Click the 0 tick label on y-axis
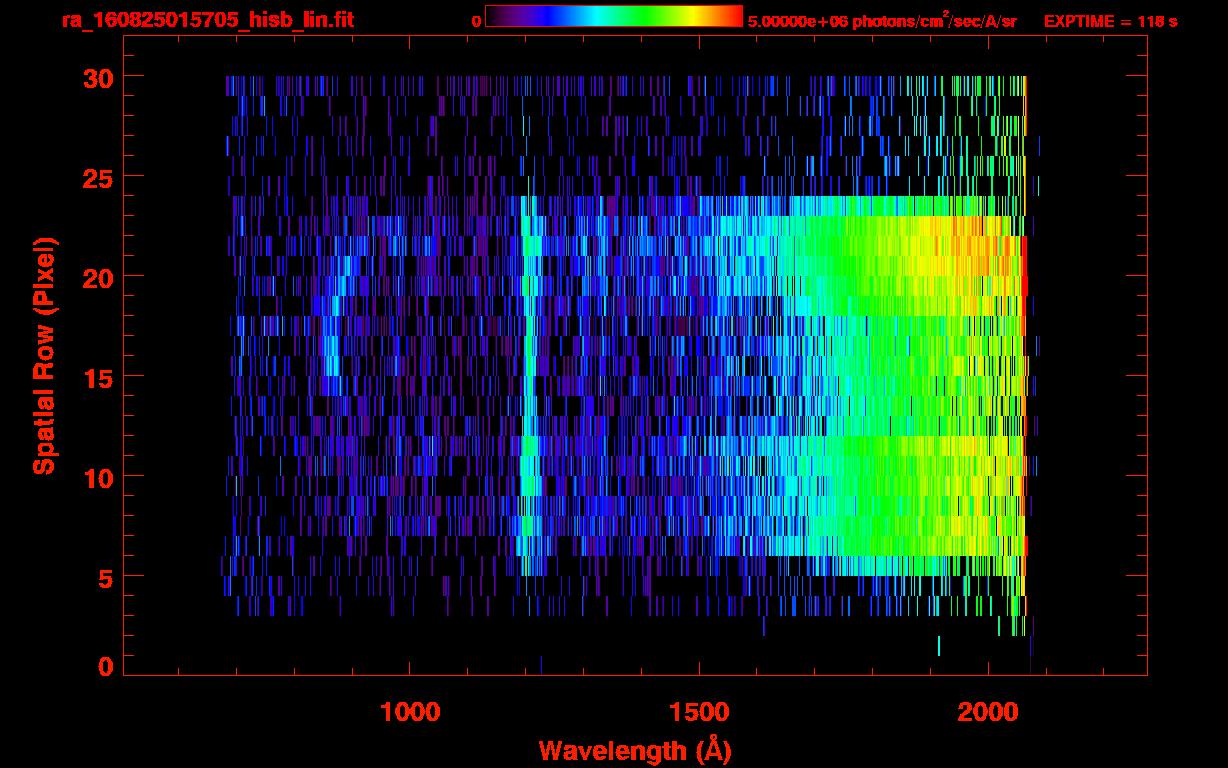The height and width of the screenshot is (768, 1228). [106, 666]
